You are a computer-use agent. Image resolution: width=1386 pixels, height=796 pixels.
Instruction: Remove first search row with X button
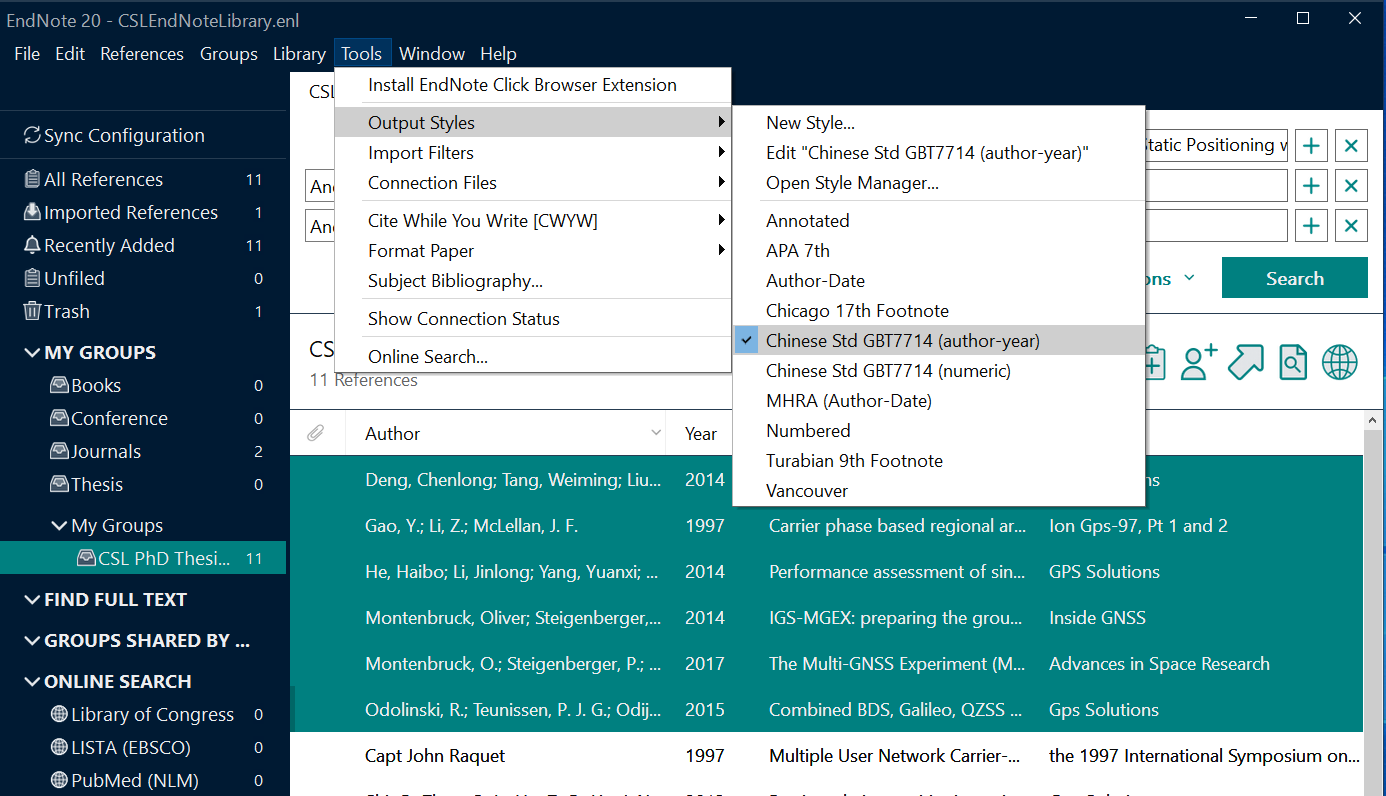pos(1351,146)
